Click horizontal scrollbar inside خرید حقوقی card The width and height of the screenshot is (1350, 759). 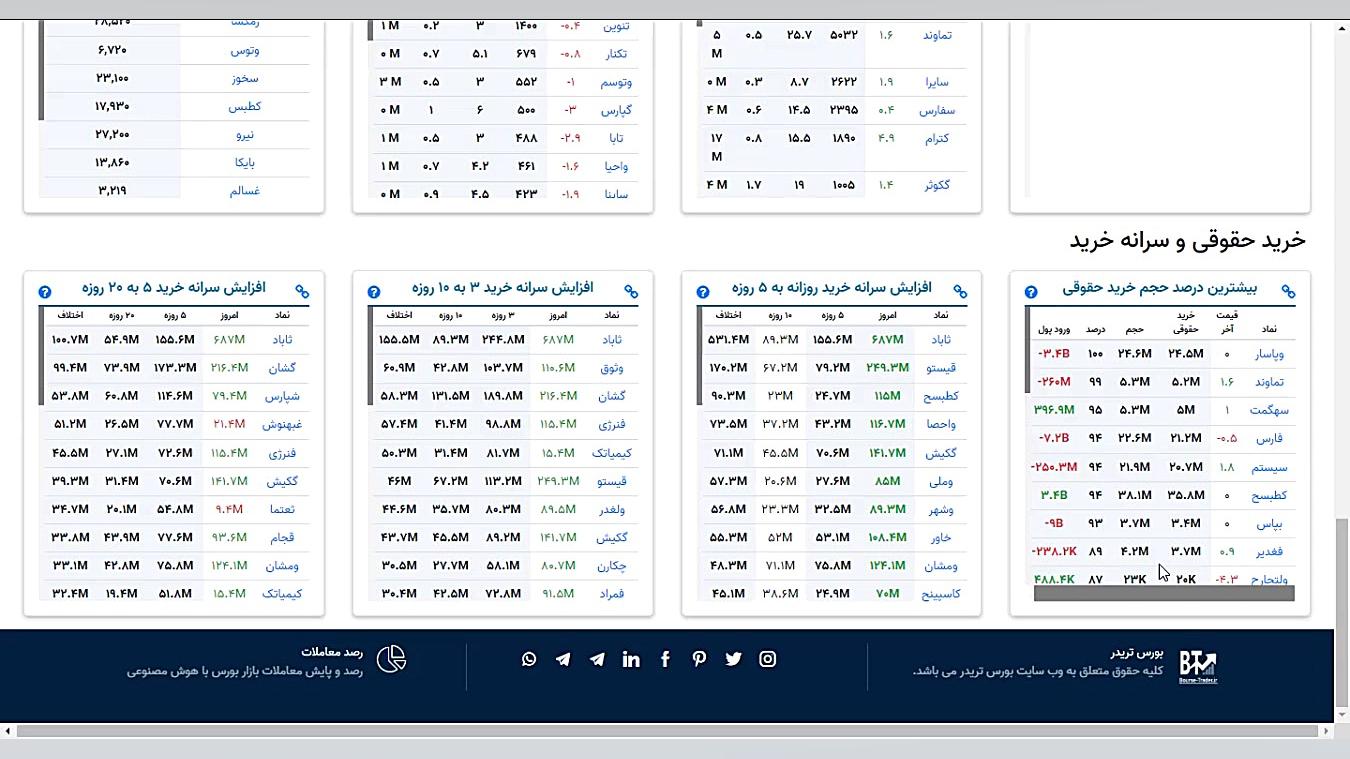point(1164,594)
